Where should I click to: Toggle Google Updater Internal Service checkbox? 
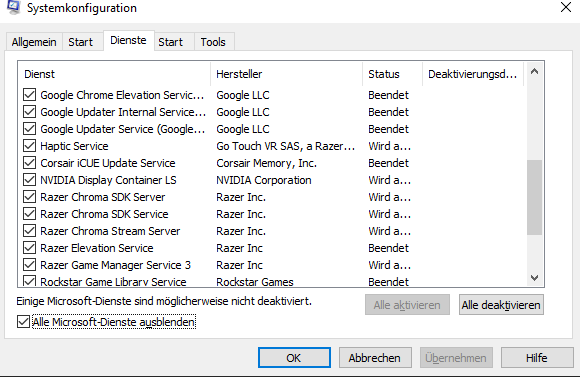click(x=30, y=112)
